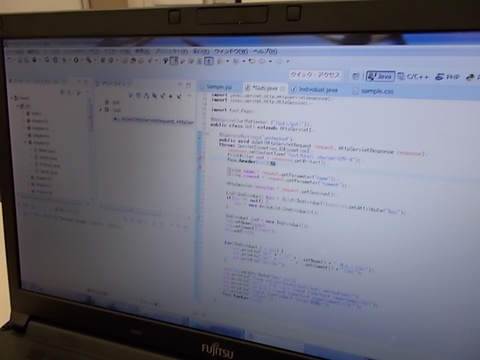The width and height of the screenshot is (480, 360).
Task: Click the Open Perspective icon beside Java
Action: pos(356,76)
